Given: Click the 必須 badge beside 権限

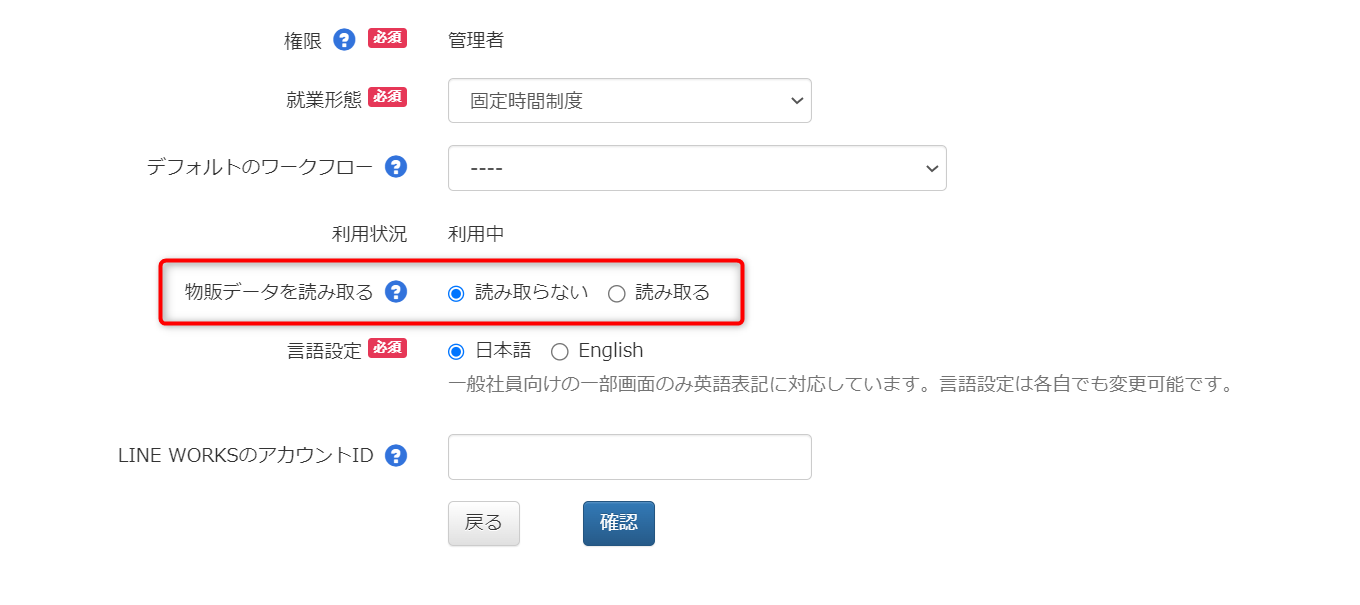Looking at the screenshot, I should click(387, 38).
